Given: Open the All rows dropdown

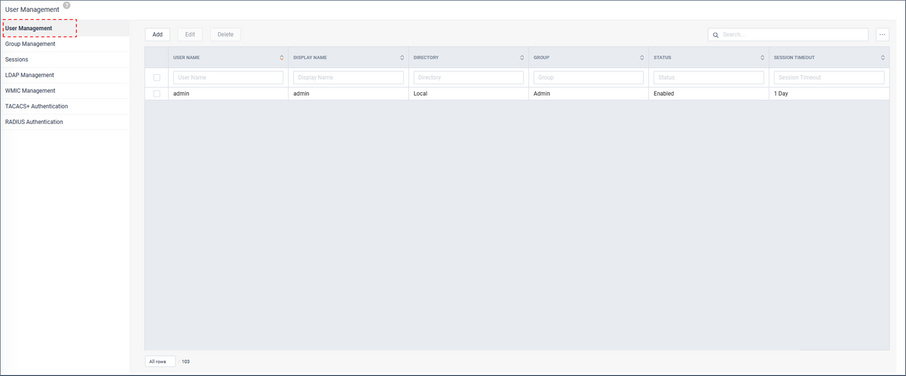Looking at the screenshot, I should click(160, 362).
